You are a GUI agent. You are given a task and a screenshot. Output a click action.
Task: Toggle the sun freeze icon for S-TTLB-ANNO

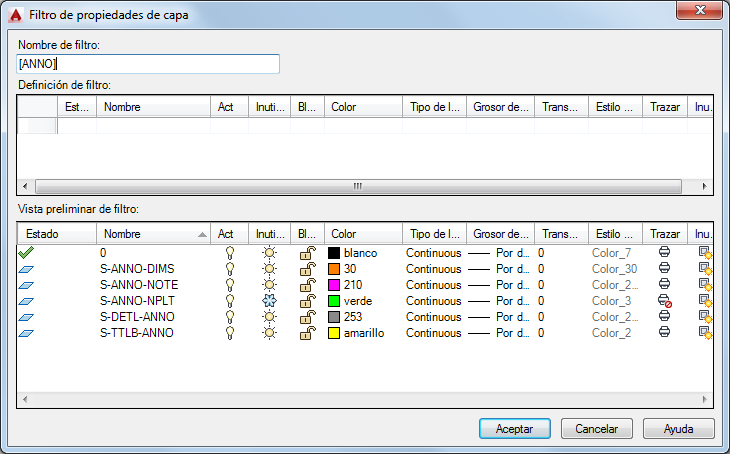coord(269,333)
